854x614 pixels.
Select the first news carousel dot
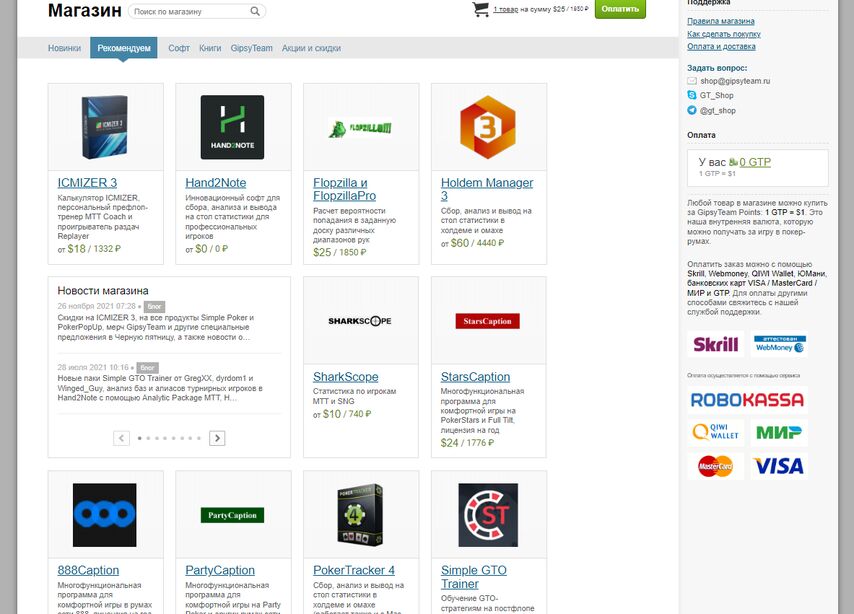point(140,438)
